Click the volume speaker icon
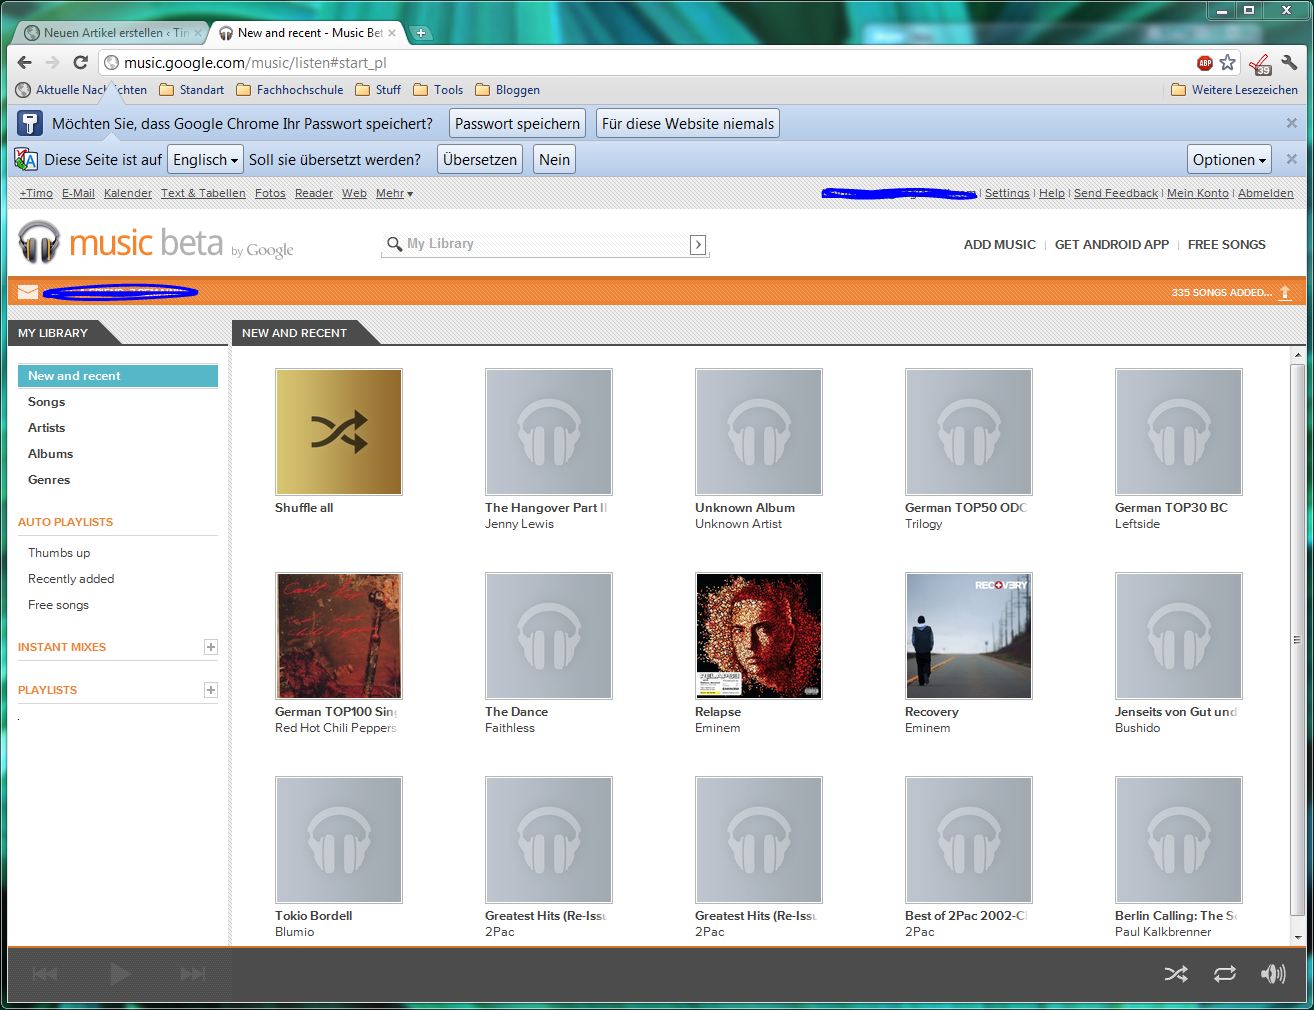The image size is (1314, 1010). pyautogui.click(x=1273, y=974)
